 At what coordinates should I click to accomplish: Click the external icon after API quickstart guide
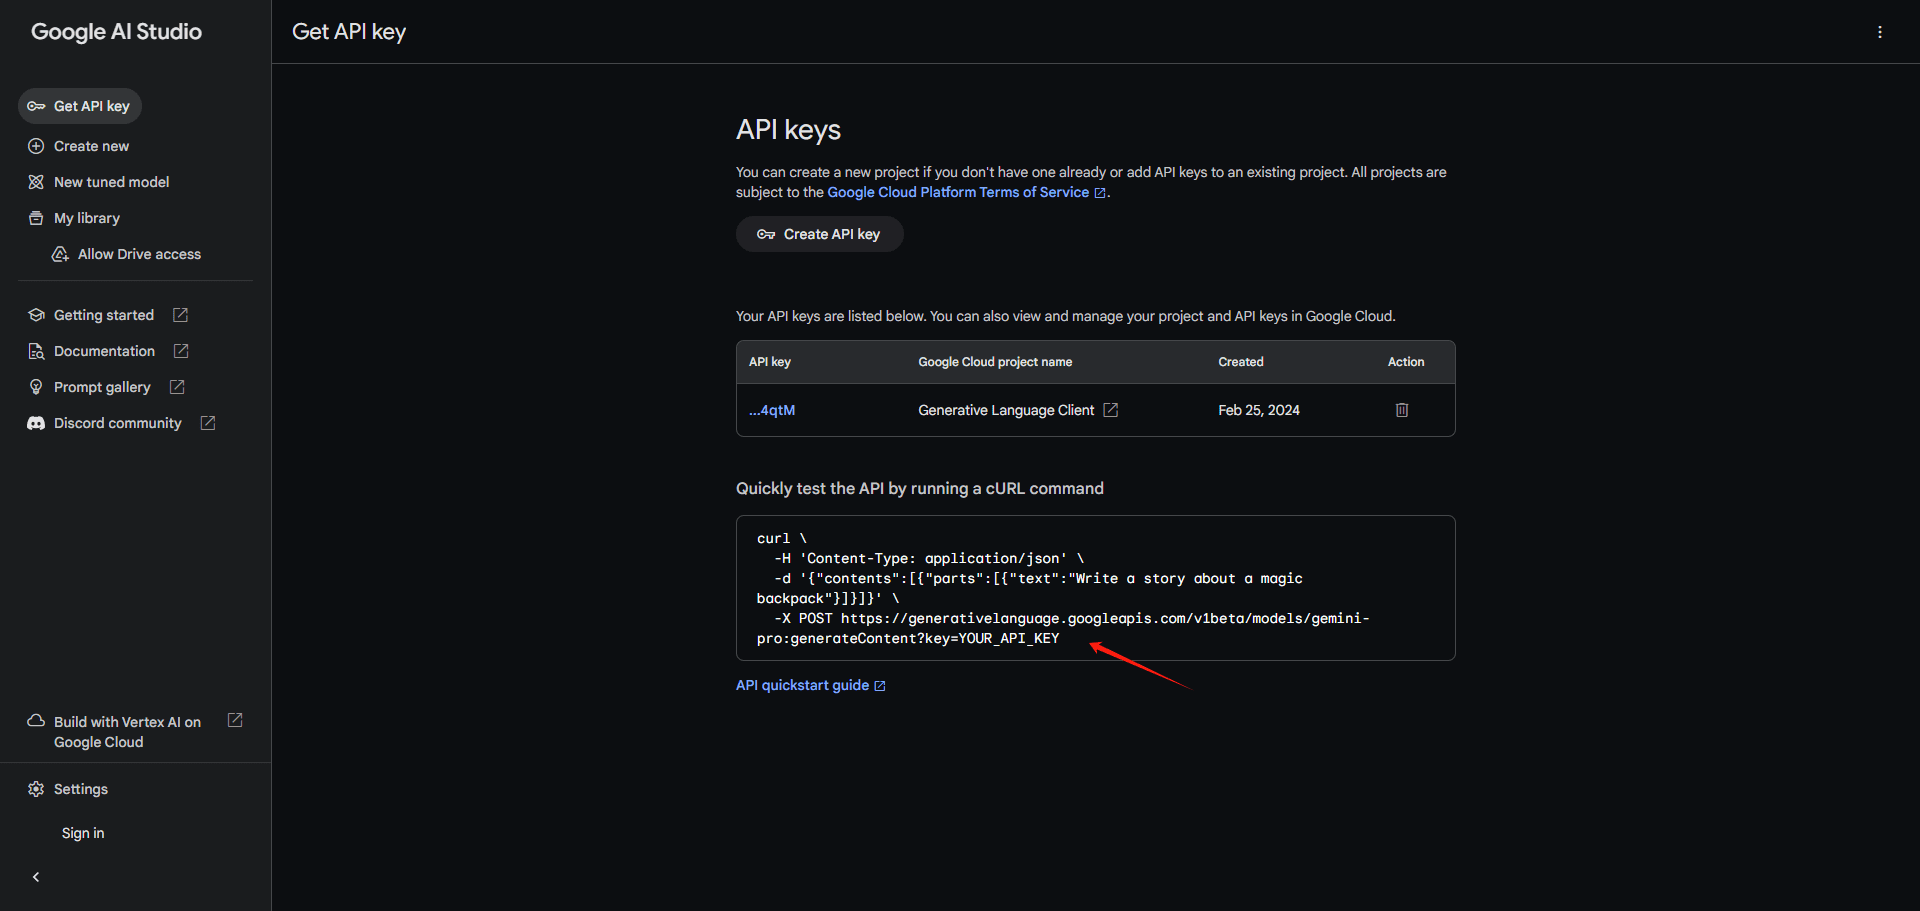[880, 686]
